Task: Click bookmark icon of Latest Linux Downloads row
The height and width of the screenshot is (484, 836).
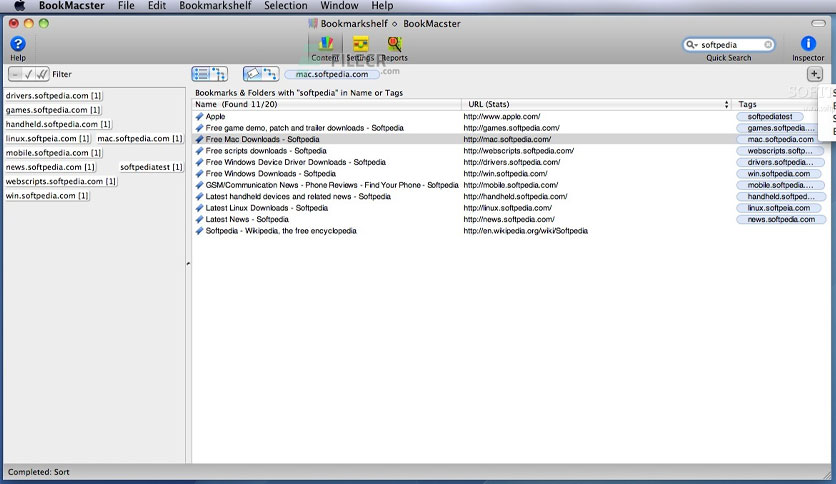Action: click(x=199, y=208)
